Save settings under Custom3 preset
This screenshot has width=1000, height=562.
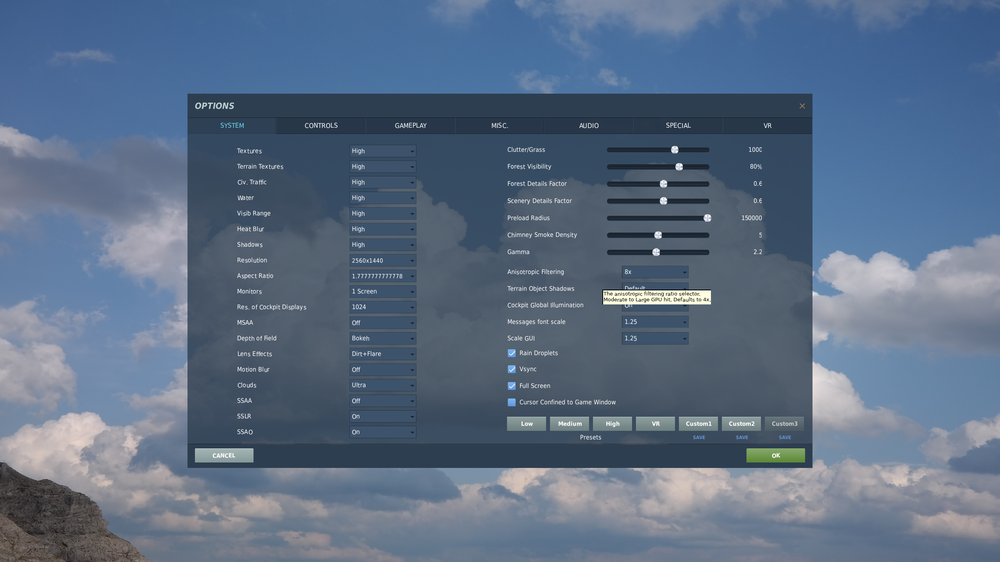click(x=785, y=438)
